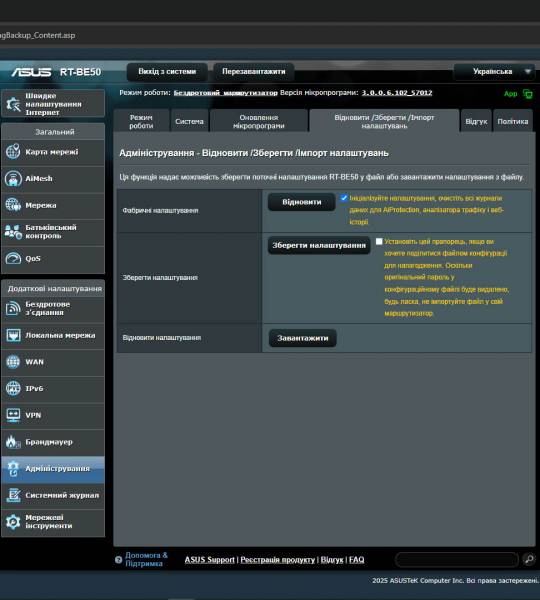The image size is (540, 600).
Task: Click the footer search input field
Action: [x=457, y=559]
